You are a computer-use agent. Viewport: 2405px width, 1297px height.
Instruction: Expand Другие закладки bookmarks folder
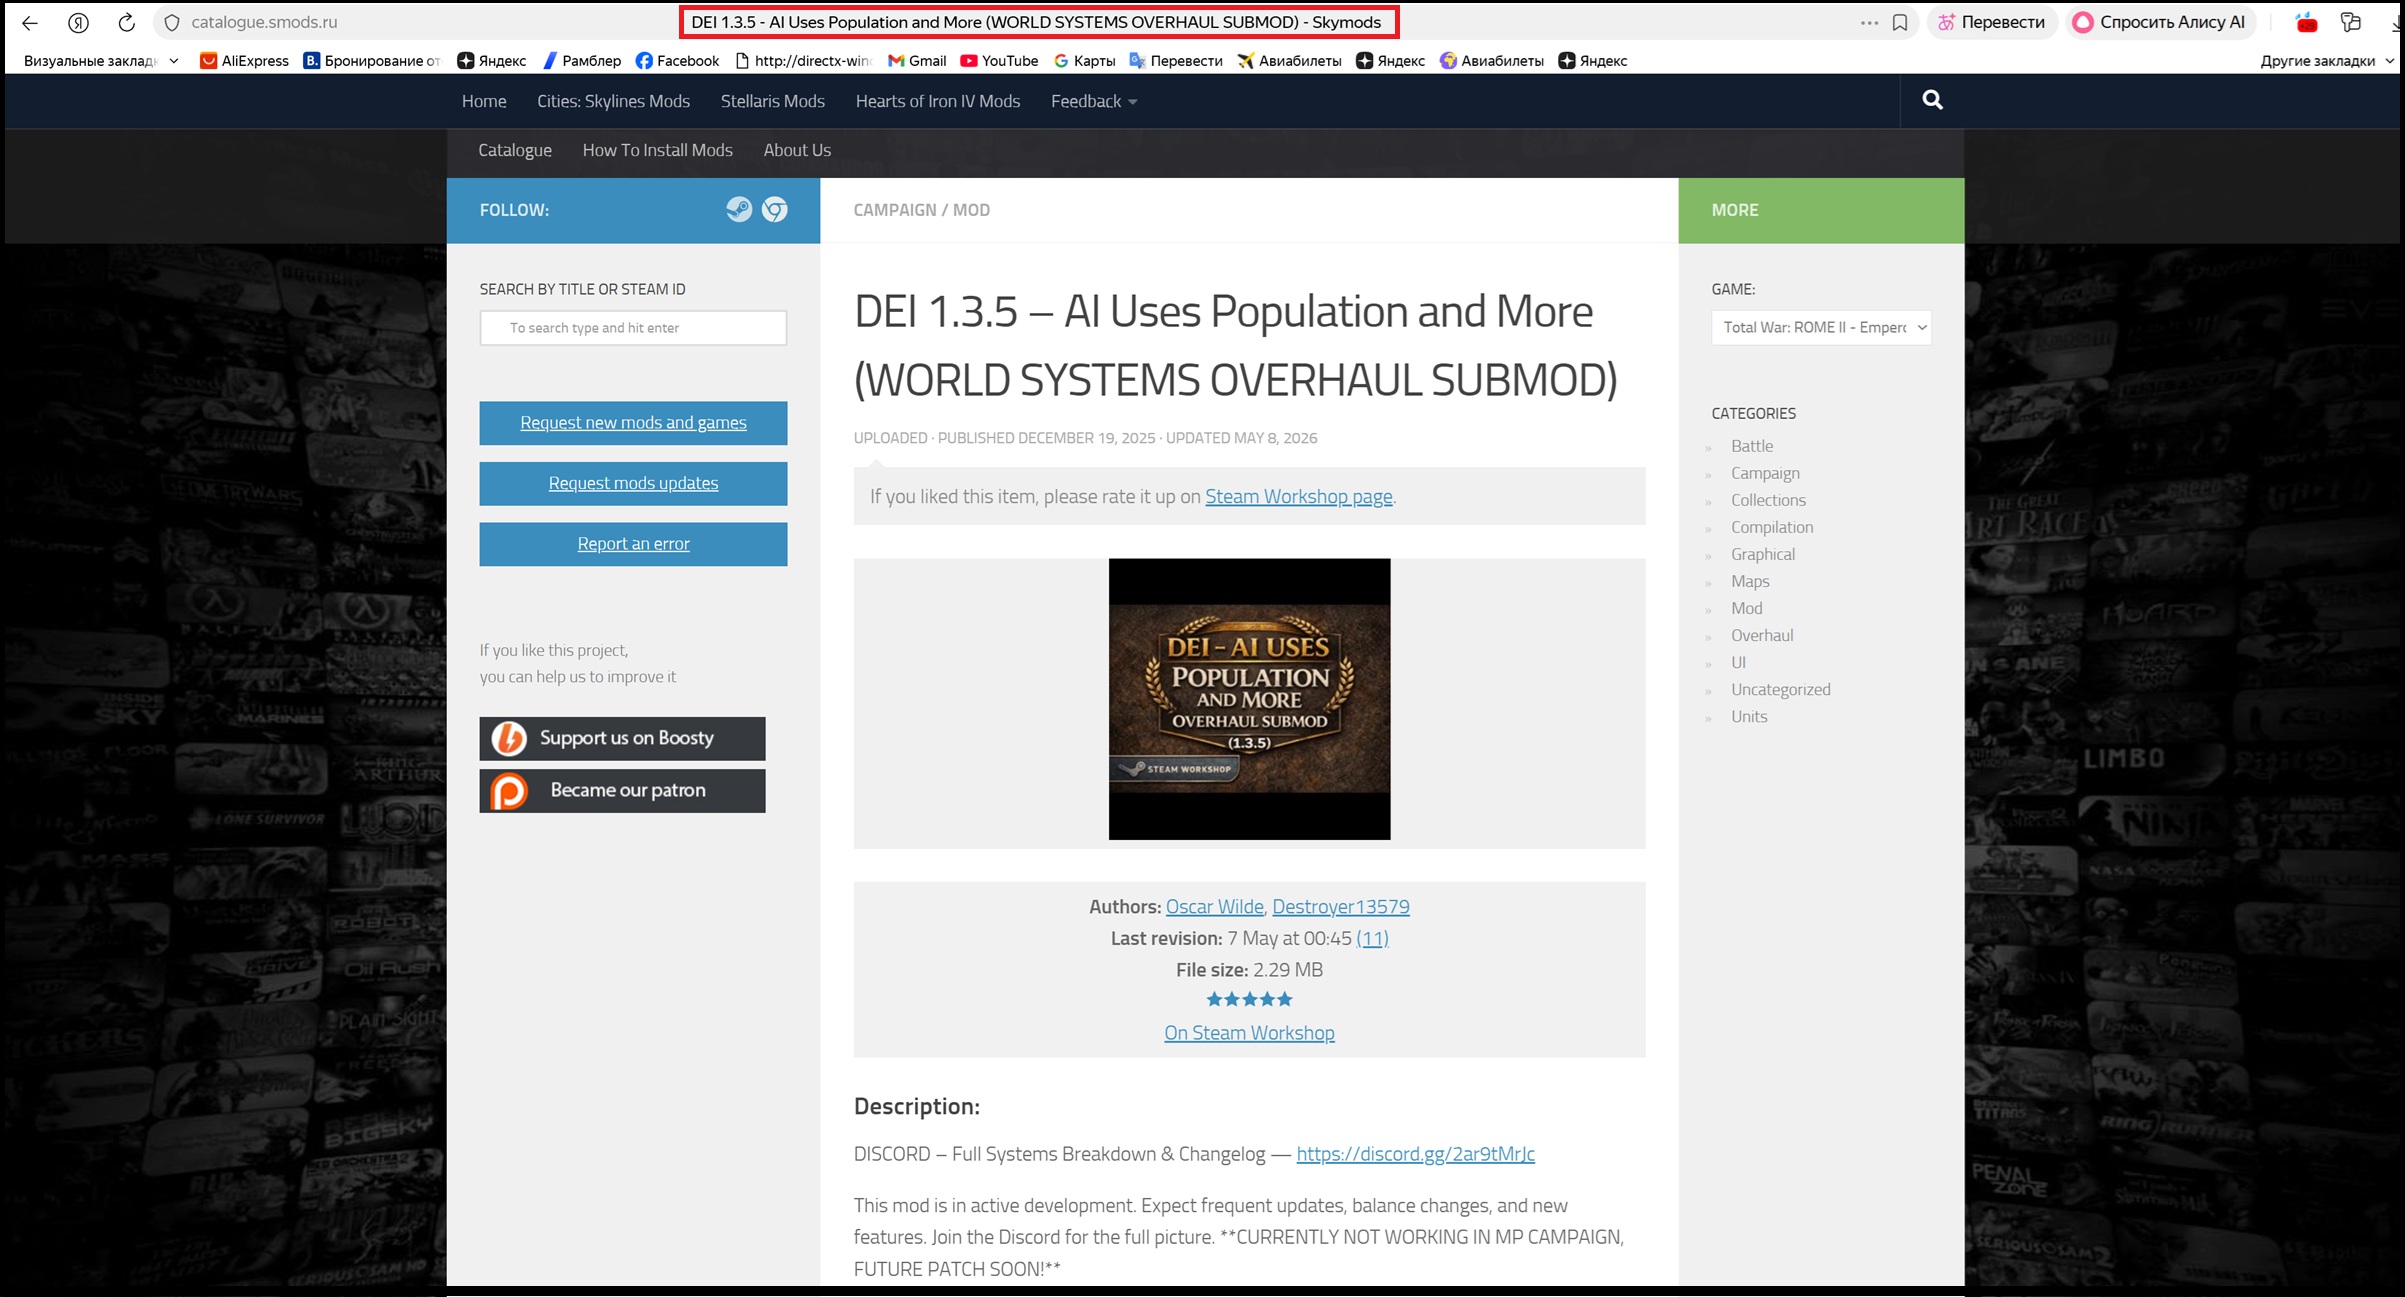[2326, 61]
